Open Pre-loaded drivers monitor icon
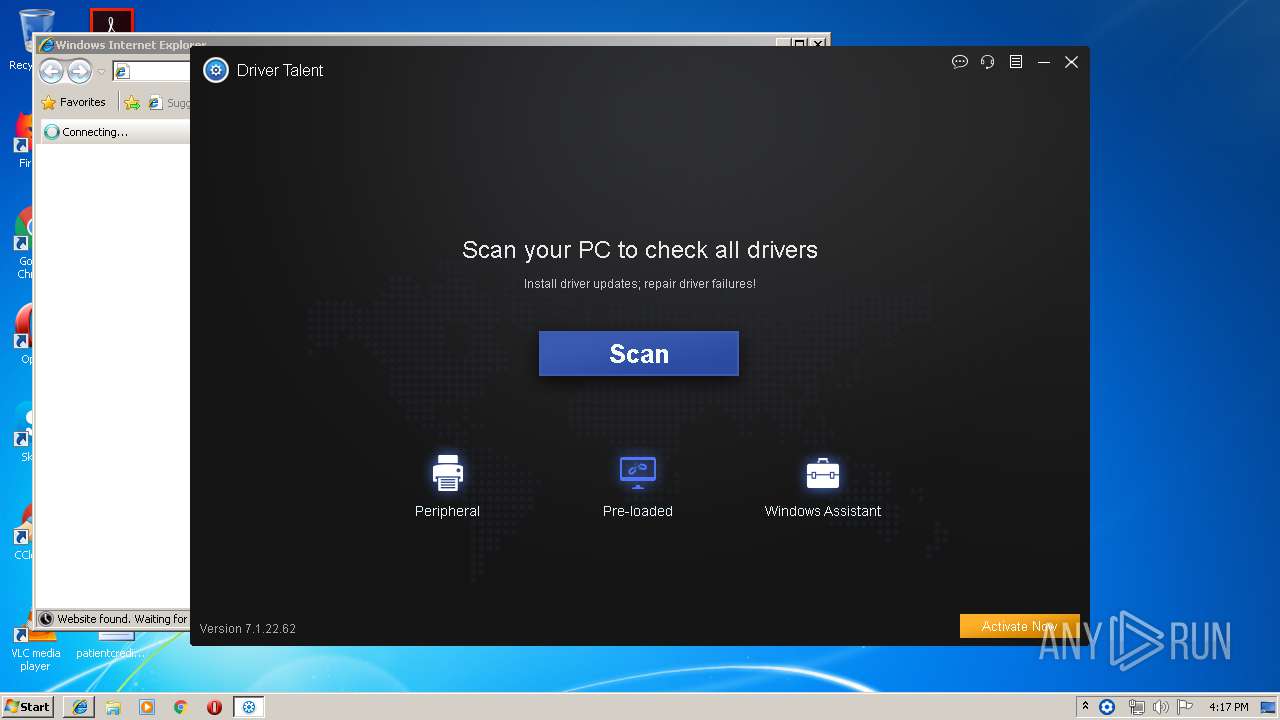The width and height of the screenshot is (1280, 720). (x=637, y=473)
